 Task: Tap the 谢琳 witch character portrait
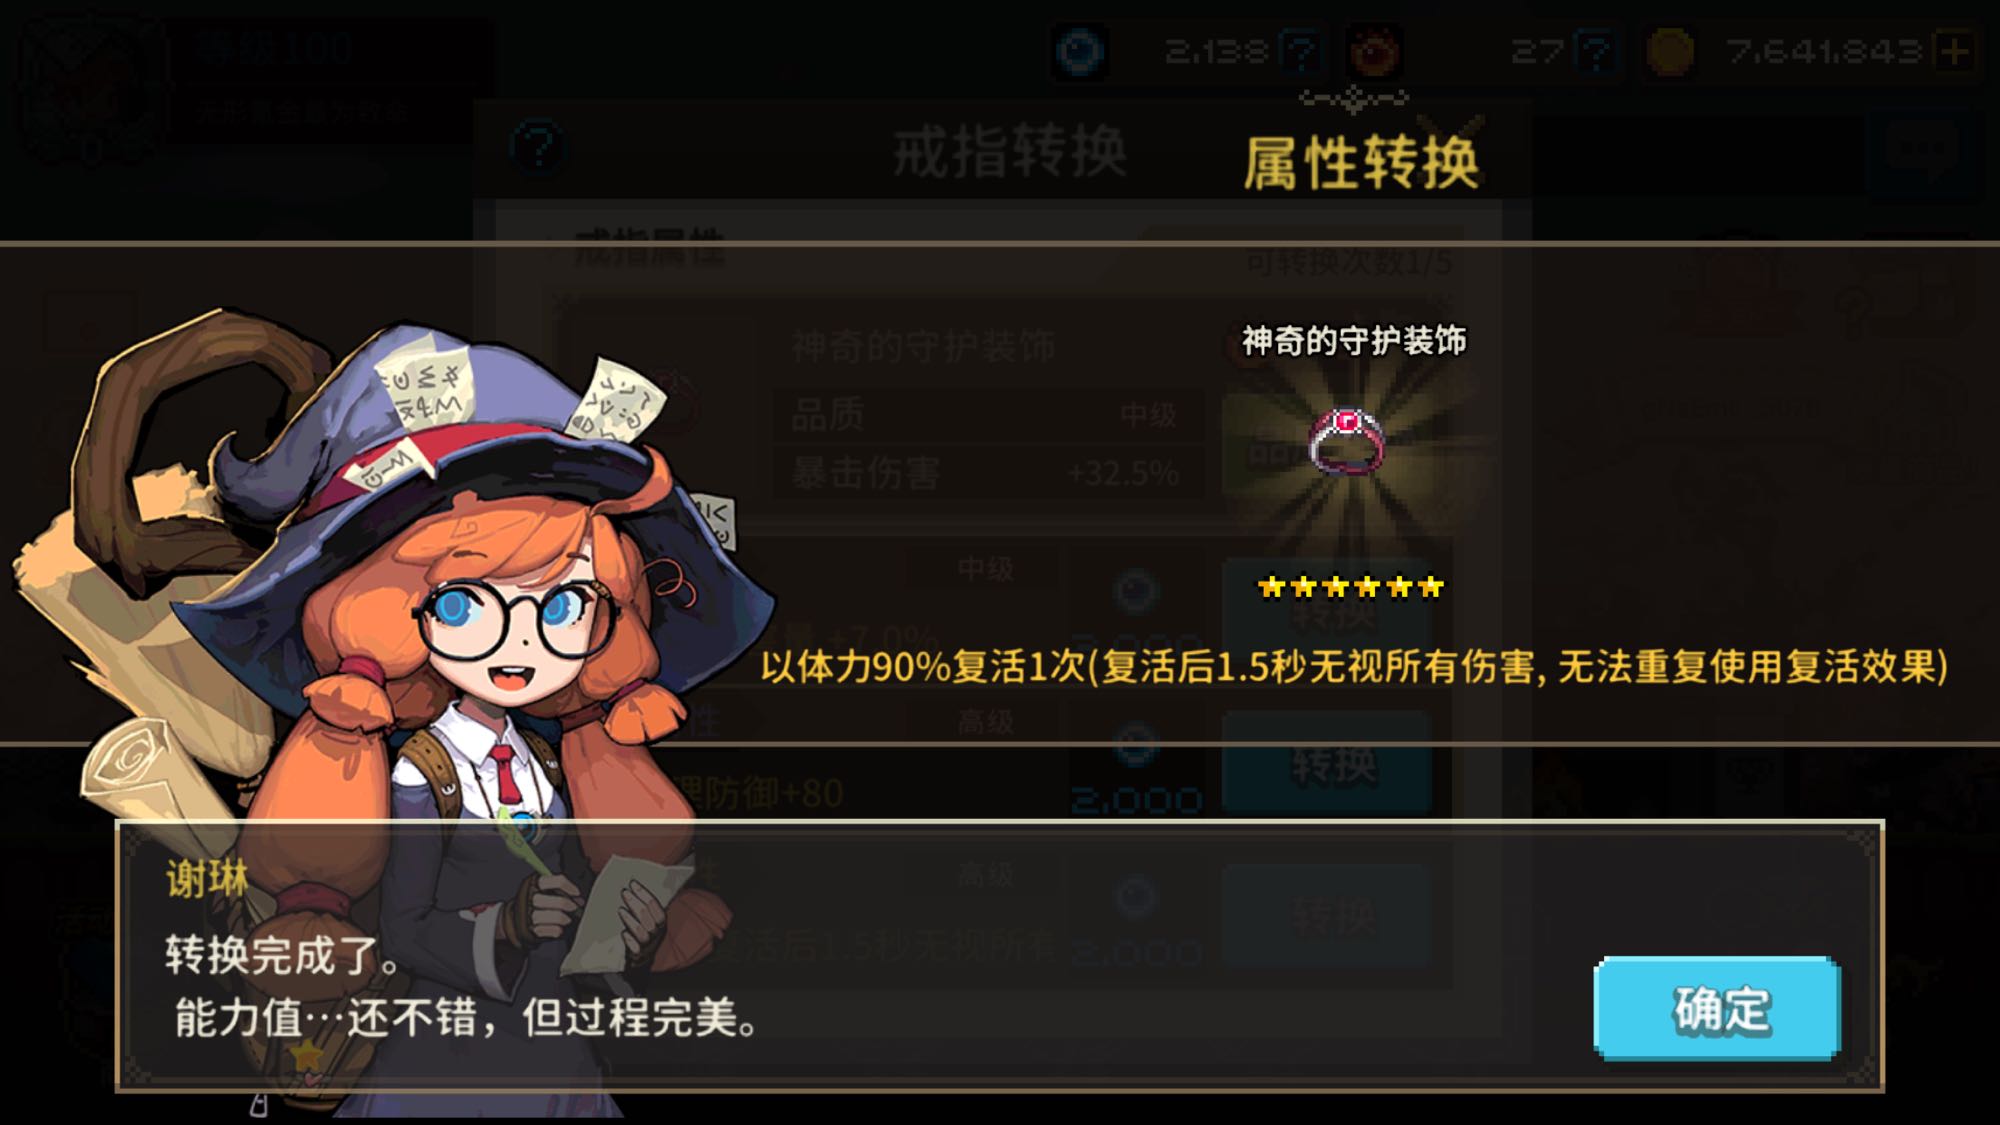point(400,700)
